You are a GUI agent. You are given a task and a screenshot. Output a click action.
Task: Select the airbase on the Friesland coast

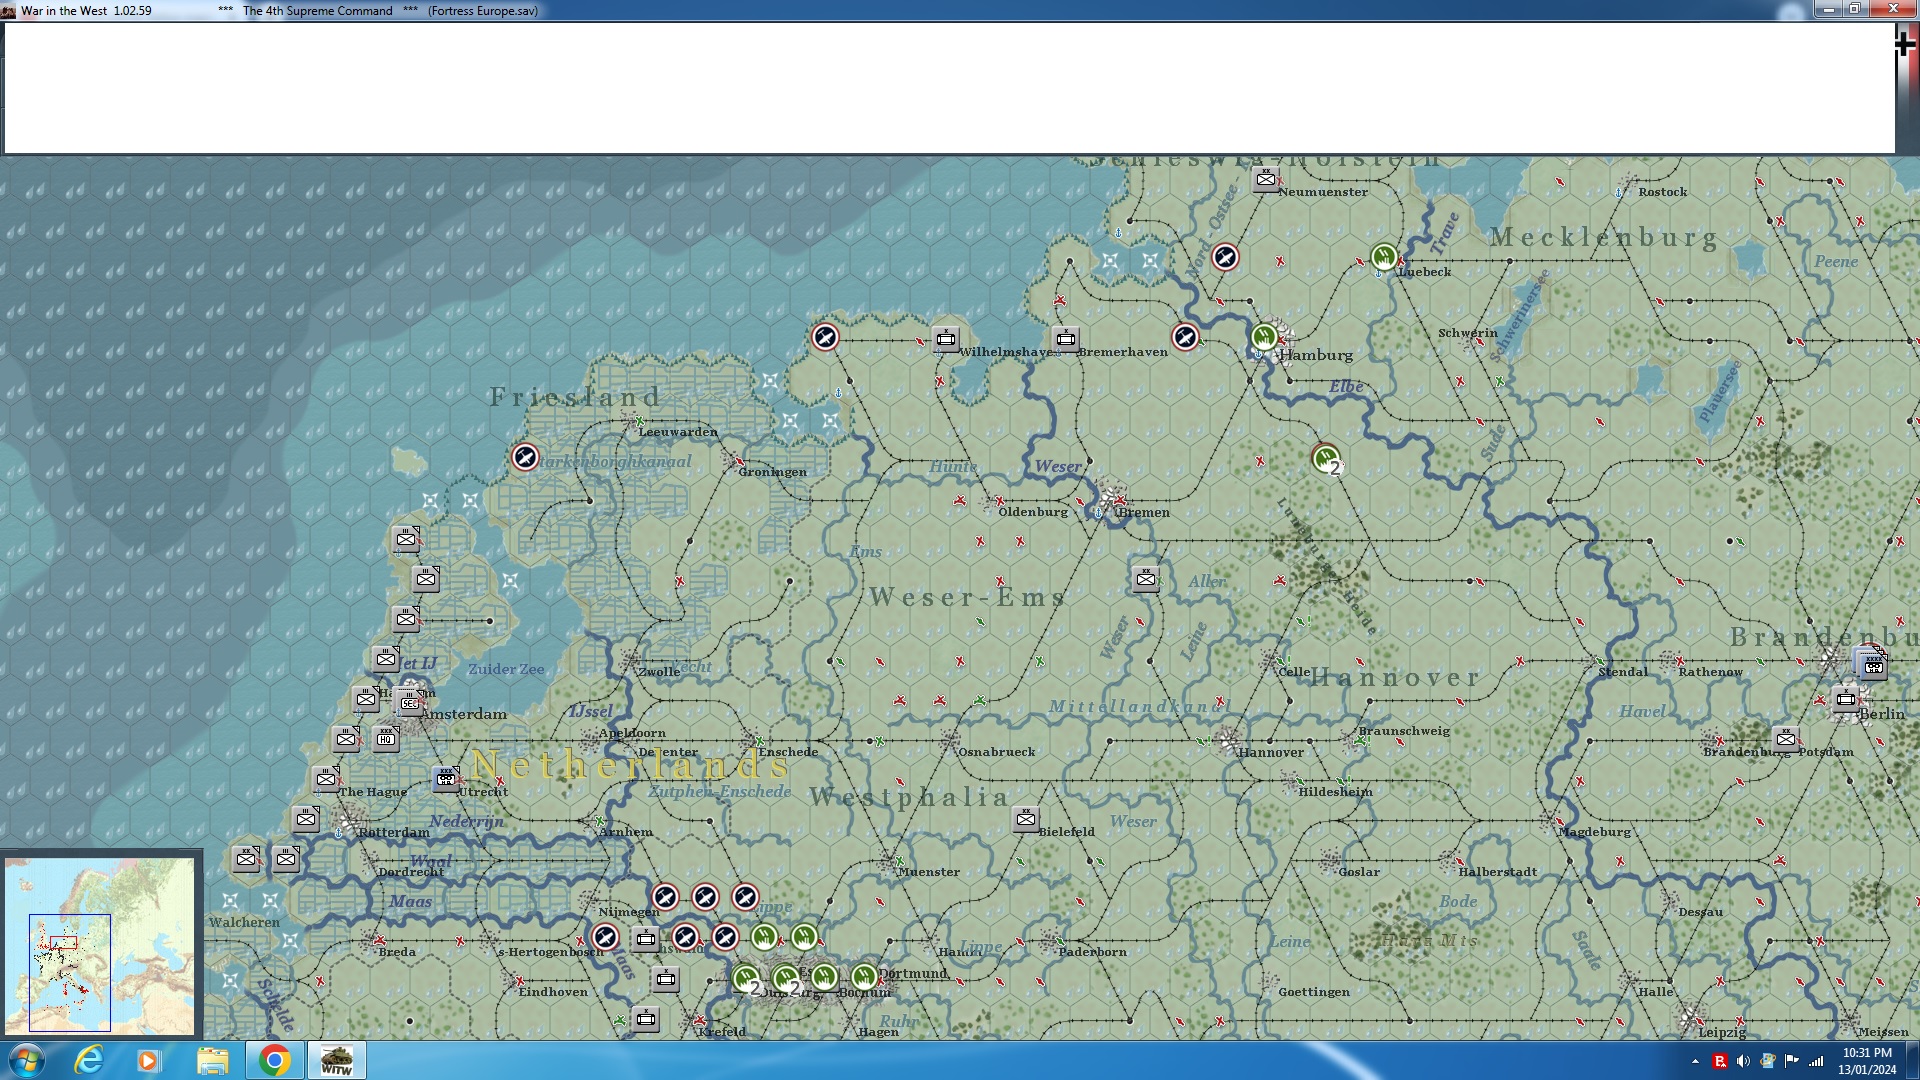pos(525,458)
